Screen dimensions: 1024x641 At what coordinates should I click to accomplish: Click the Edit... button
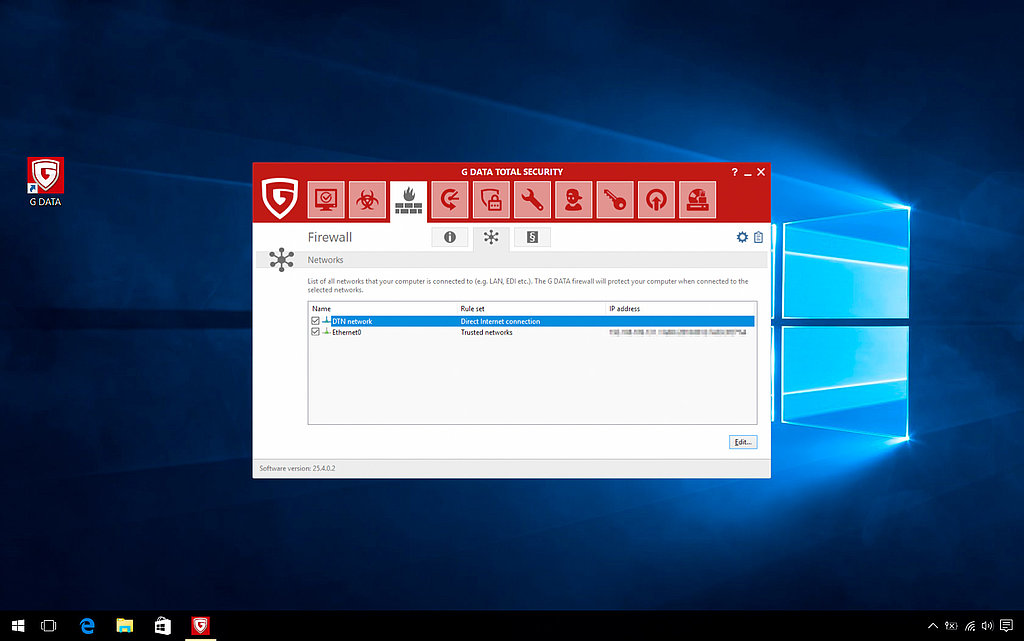point(742,441)
